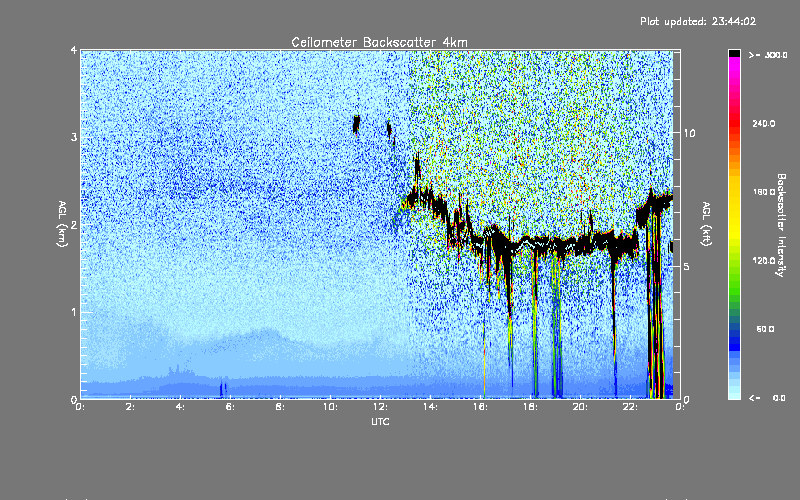The height and width of the screenshot is (500, 800).
Task: Click the '>= 300.0' colorbar maximum label
Action: coord(768,55)
